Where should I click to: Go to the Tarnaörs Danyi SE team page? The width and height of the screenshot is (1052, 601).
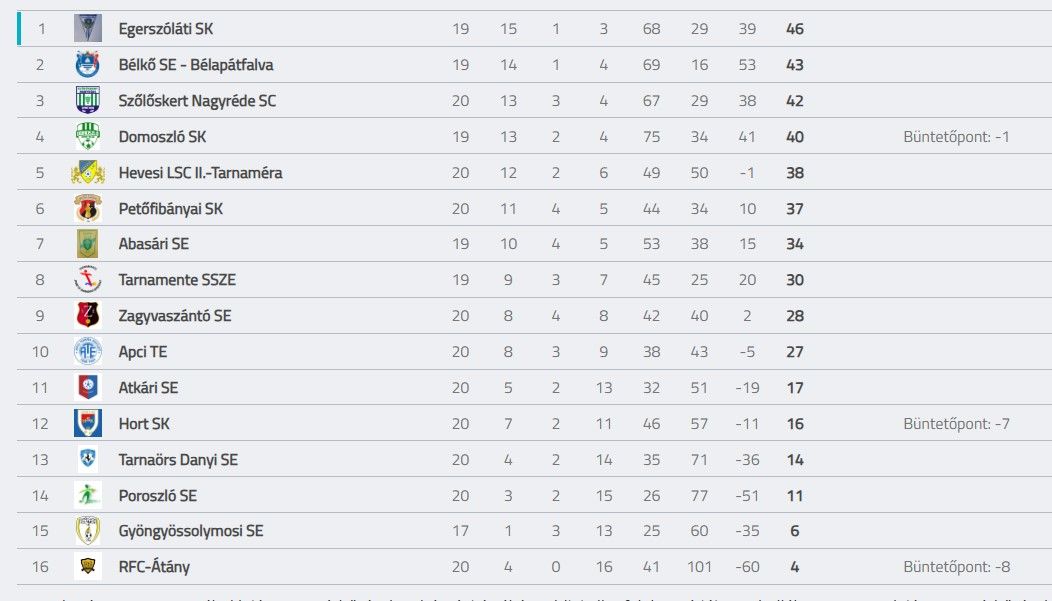(178, 459)
